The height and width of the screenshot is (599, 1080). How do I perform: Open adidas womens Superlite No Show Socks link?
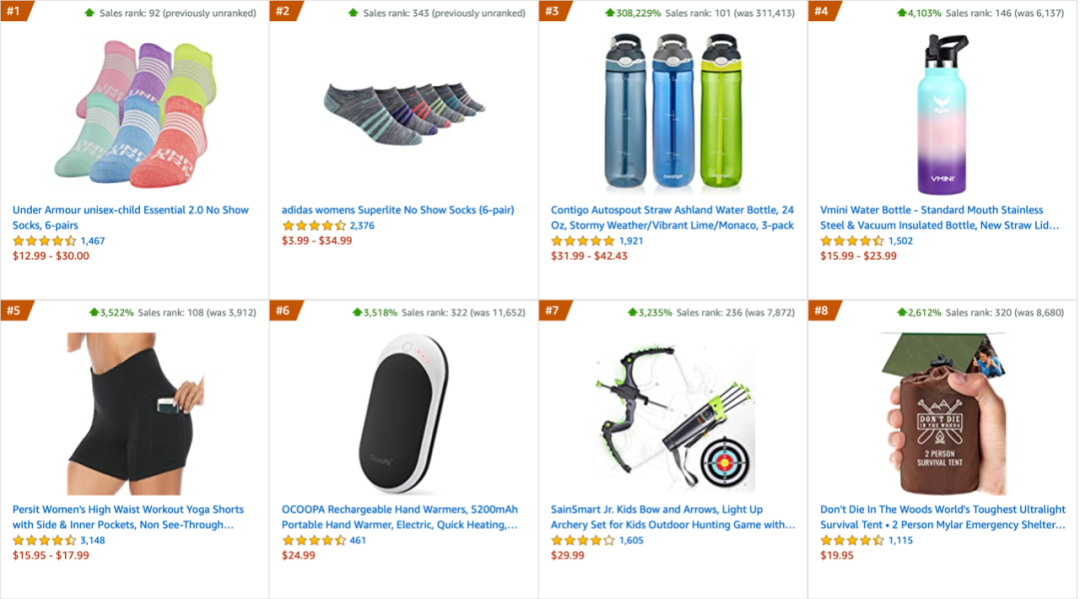[x=397, y=210]
